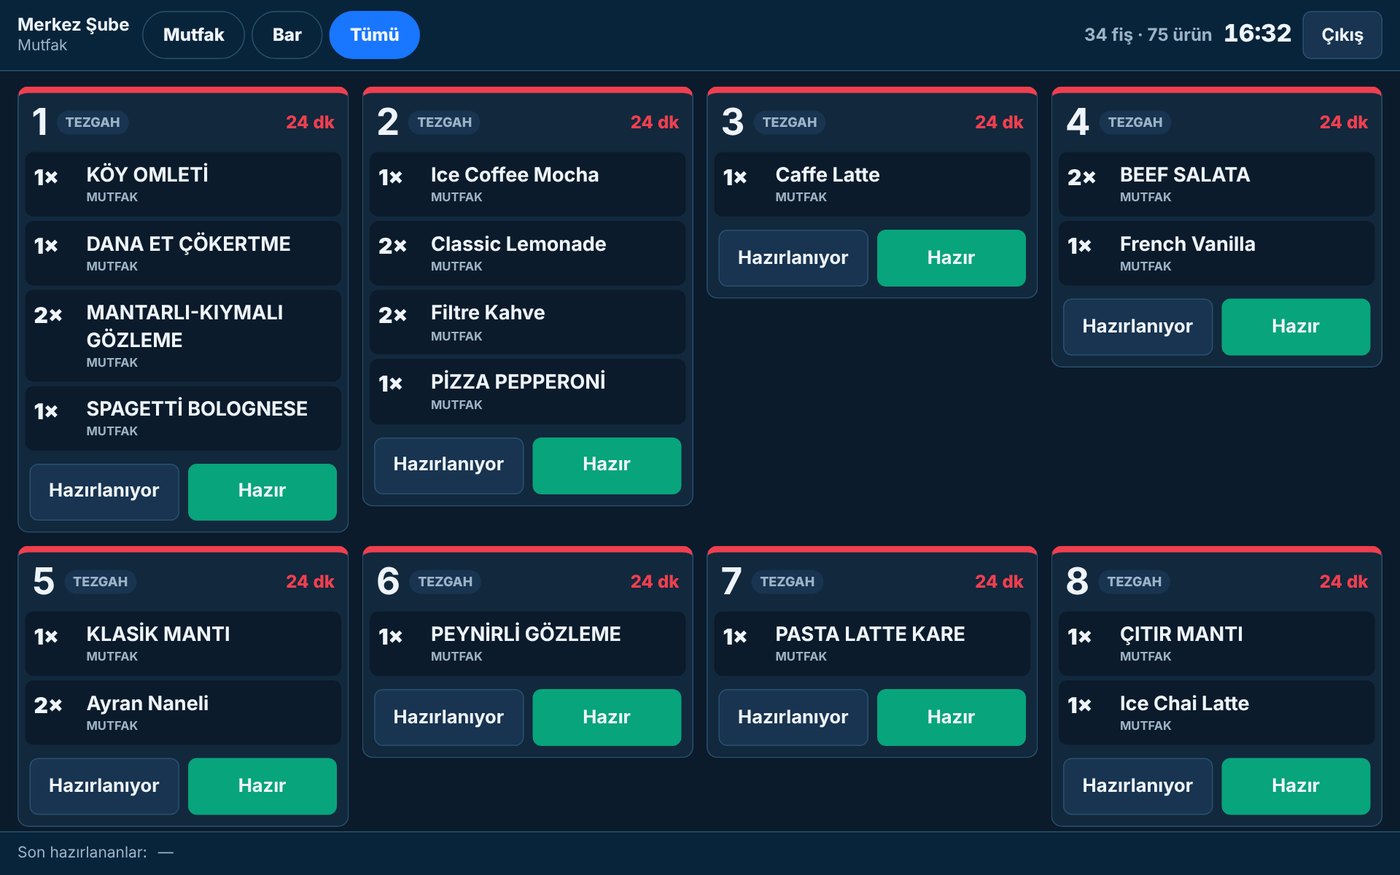The width and height of the screenshot is (1400, 875).
Task: Mark ticket 4 as Hazır
Action: [1295, 327]
